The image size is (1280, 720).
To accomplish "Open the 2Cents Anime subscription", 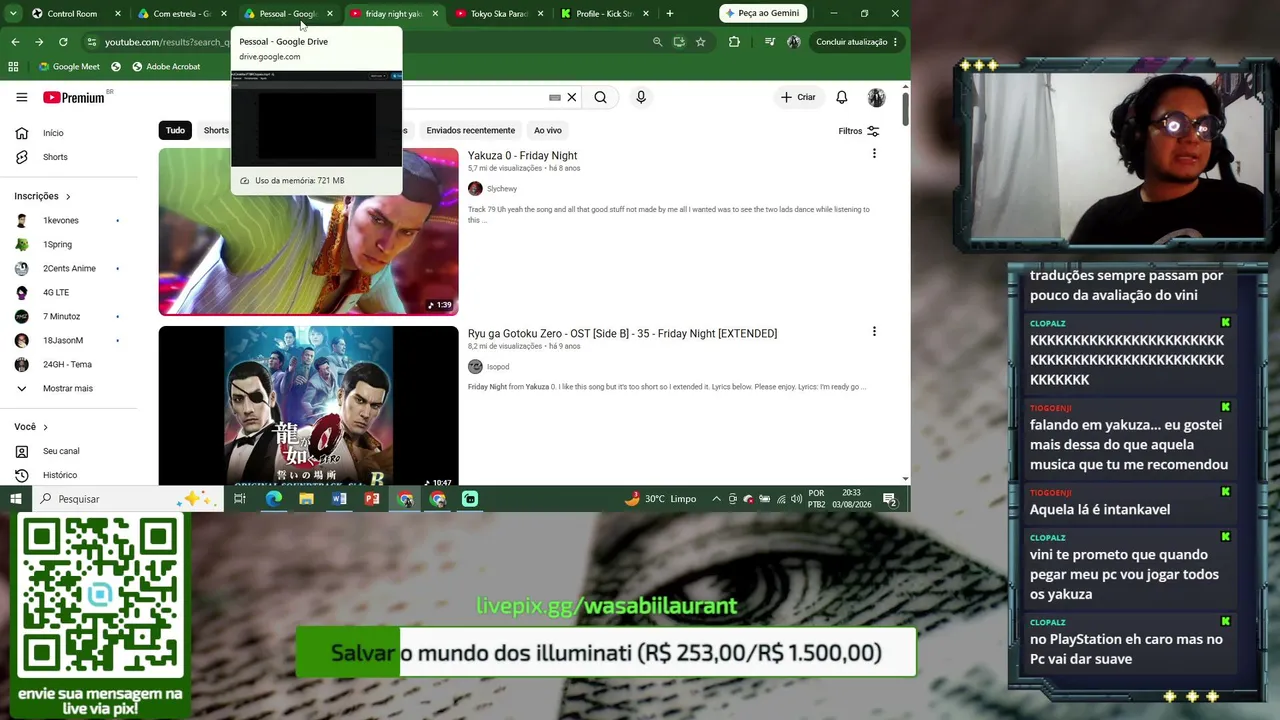I will pos(69,268).
